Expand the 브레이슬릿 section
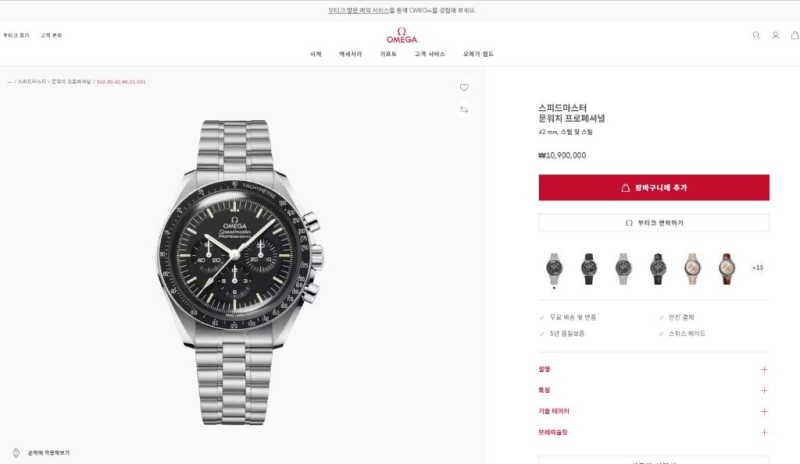This screenshot has width=800, height=464. pyautogui.click(x=654, y=432)
